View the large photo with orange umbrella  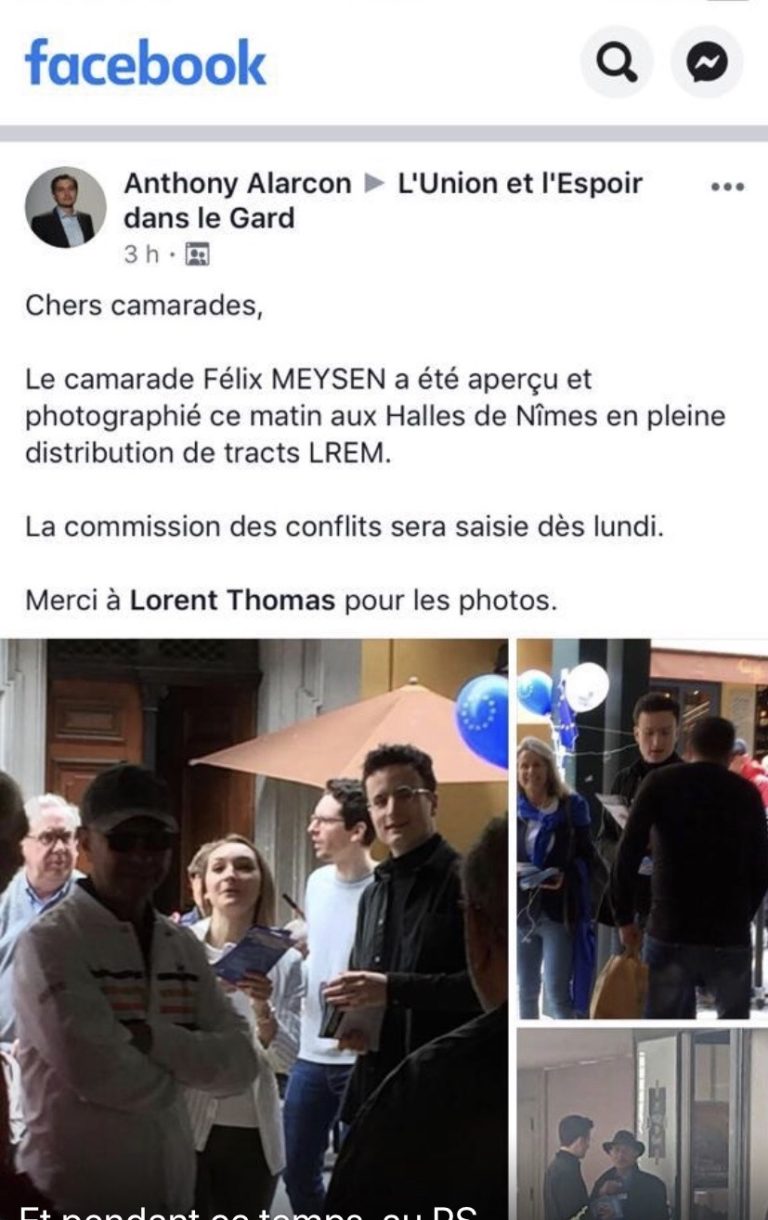point(254,929)
